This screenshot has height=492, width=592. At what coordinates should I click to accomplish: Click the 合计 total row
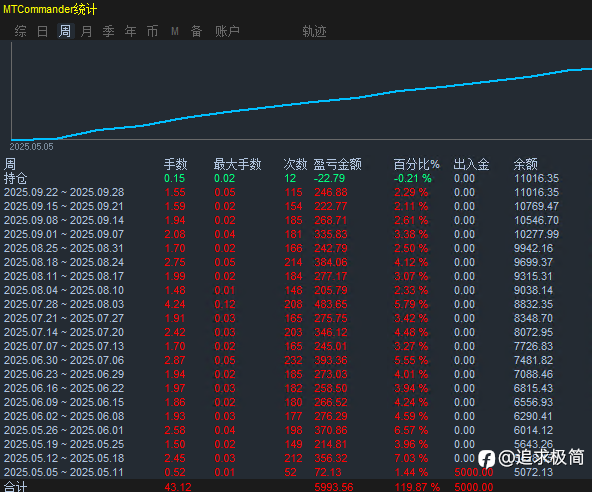[296, 486]
